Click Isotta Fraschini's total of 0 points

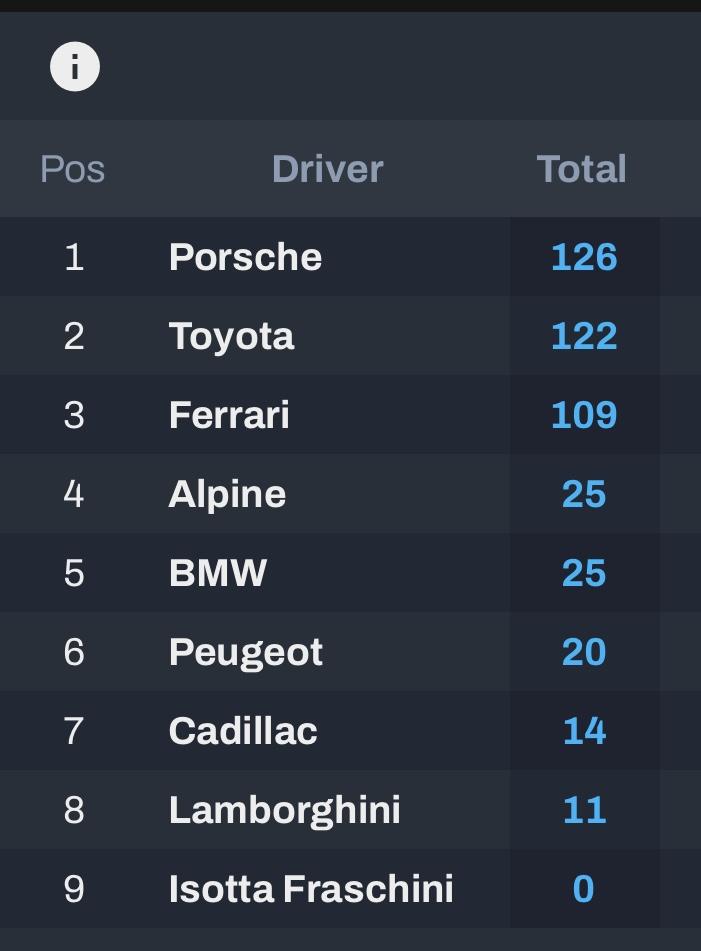(x=583, y=889)
